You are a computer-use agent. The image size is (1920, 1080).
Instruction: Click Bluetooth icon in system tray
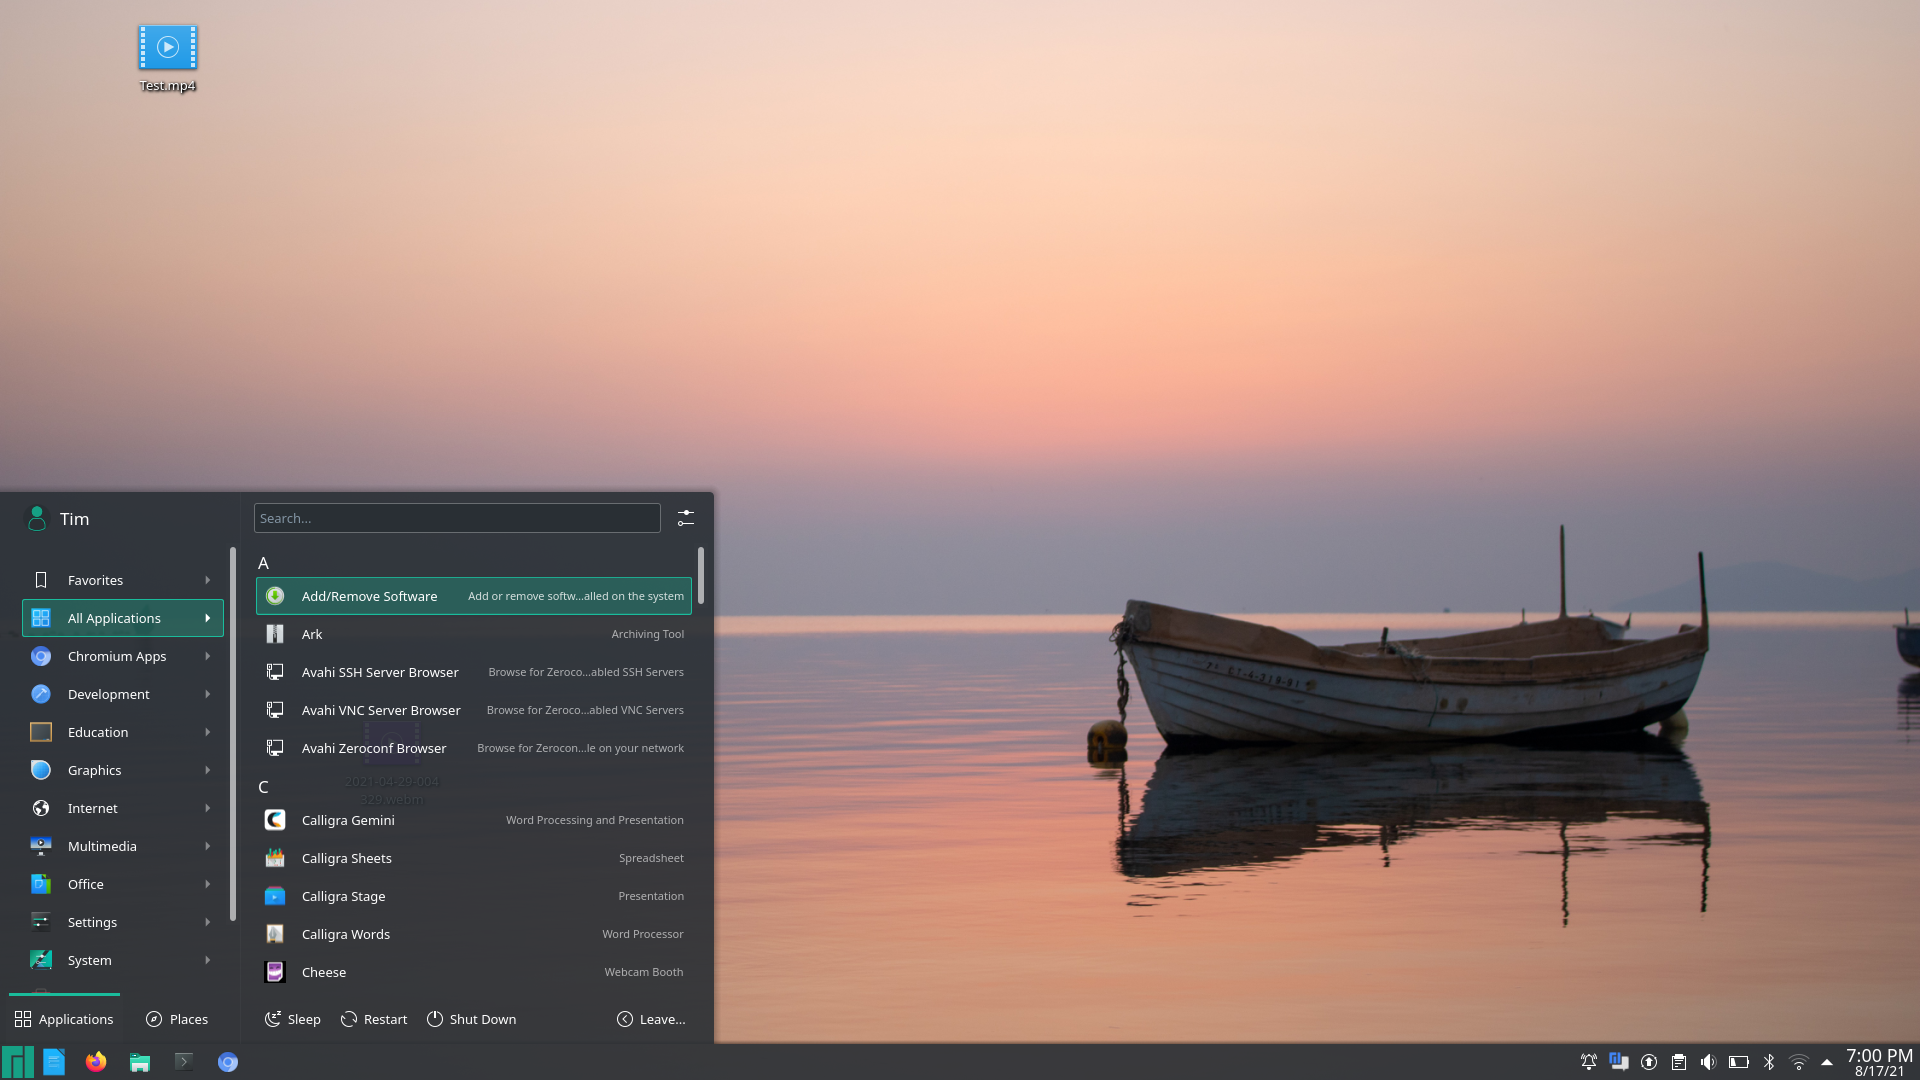(x=1769, y=1062)
